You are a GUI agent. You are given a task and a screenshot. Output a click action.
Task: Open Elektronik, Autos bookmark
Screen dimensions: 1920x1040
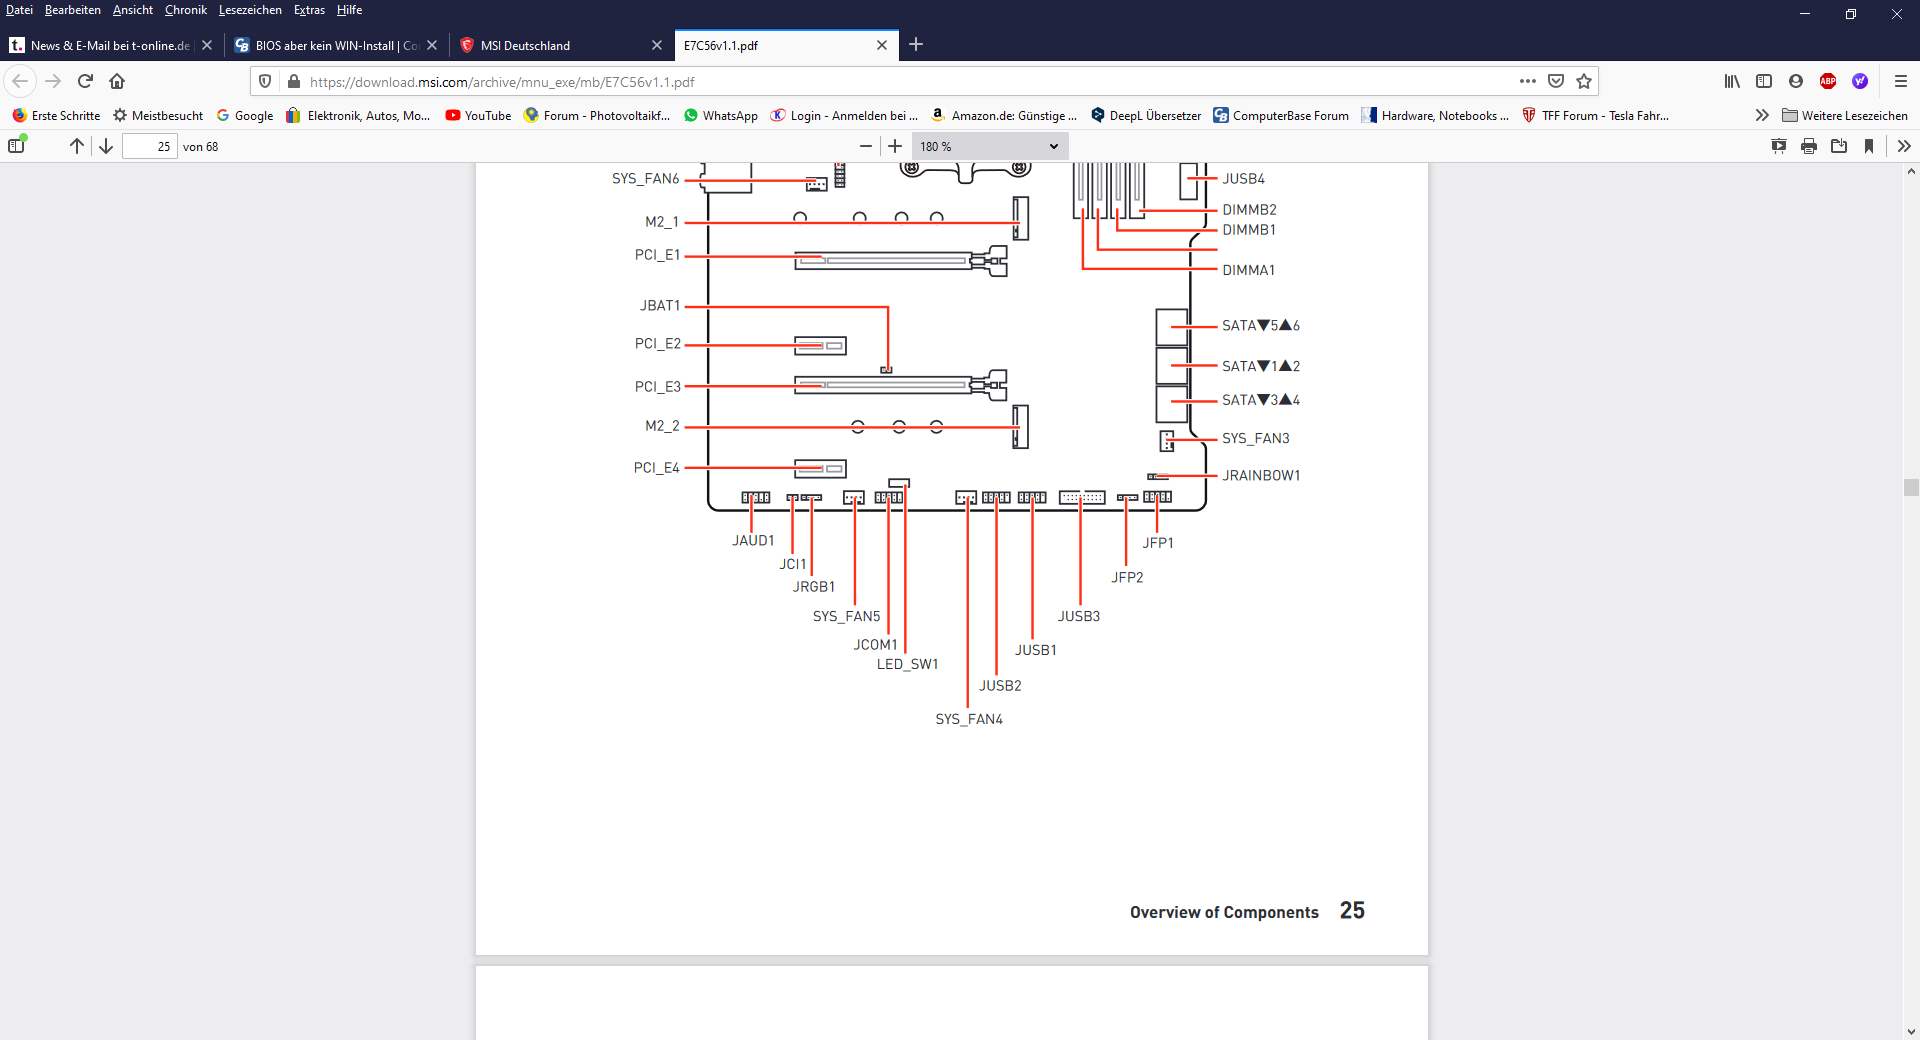[358, 116]
